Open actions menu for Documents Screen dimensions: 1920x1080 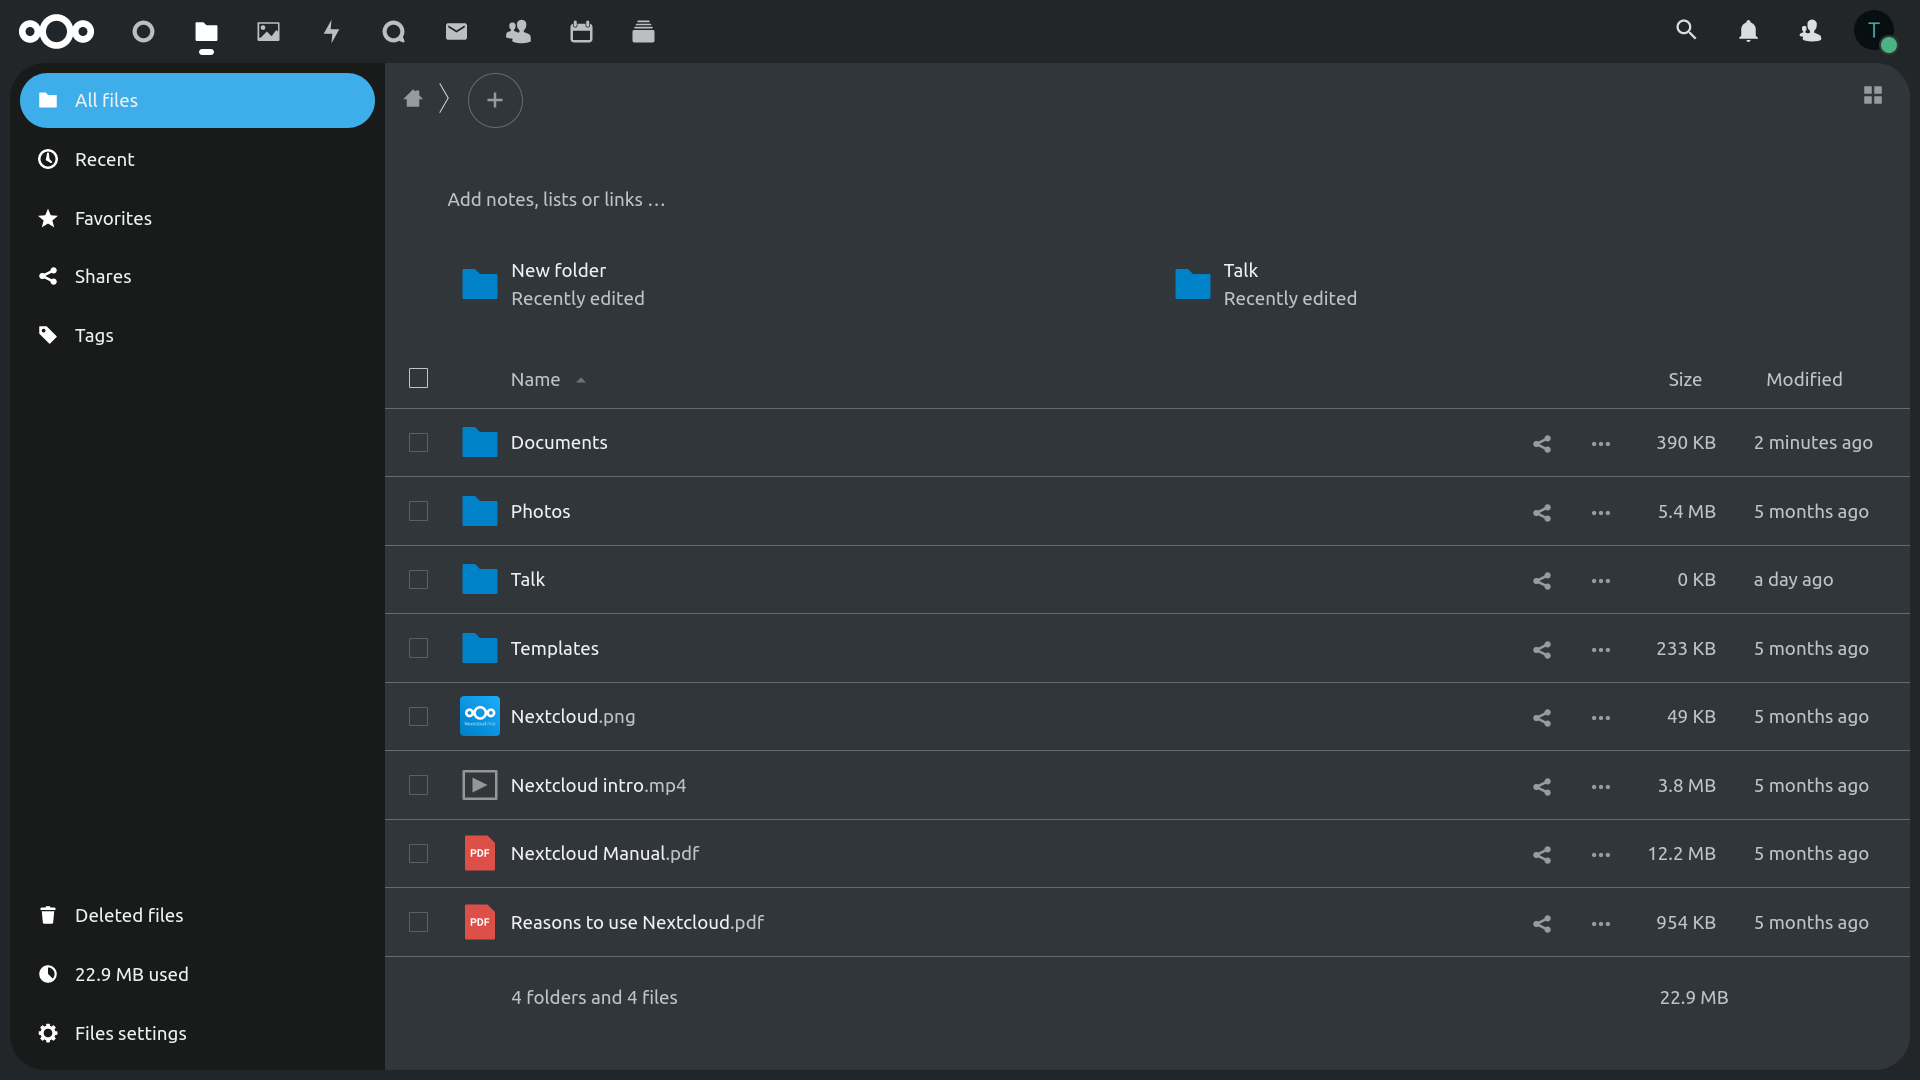pyautogui.click(x=1601, y=443)
